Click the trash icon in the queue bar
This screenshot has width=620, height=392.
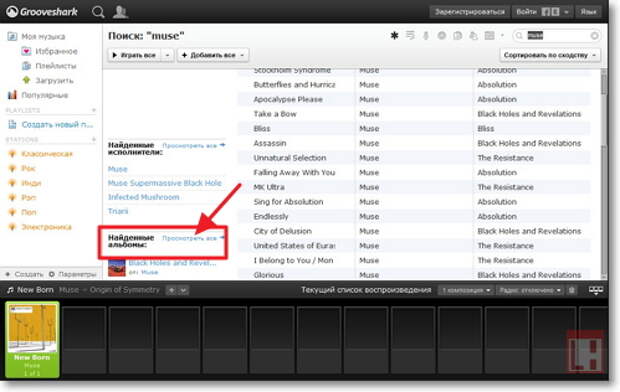tap(571, 290)
